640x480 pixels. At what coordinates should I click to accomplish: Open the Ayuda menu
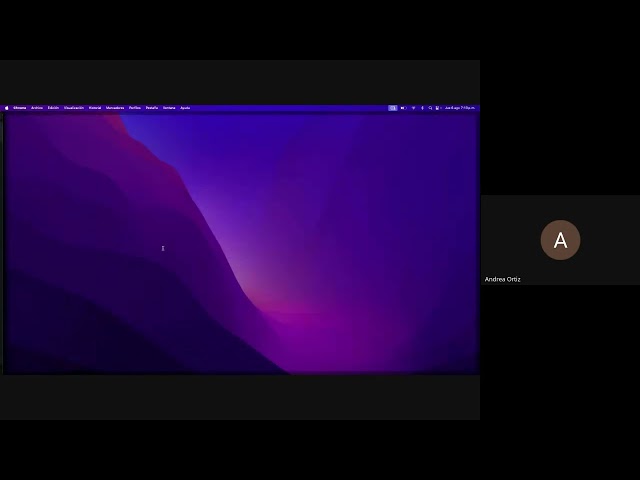(185, 108)
